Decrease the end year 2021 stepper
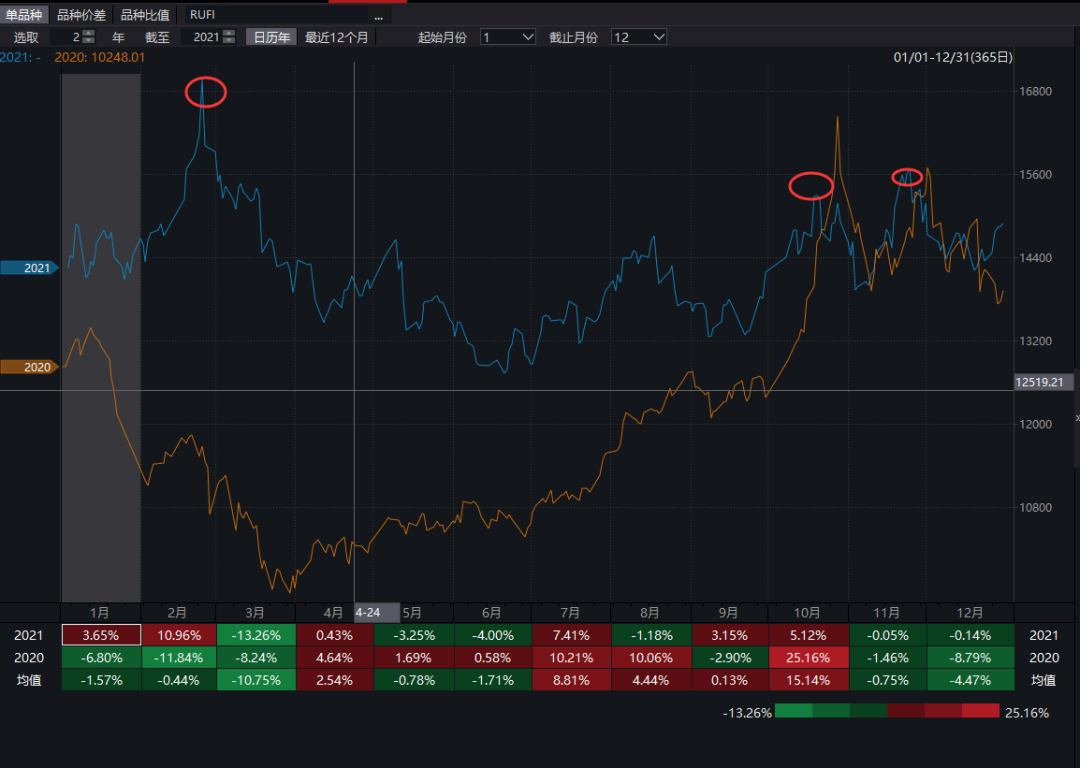Image resolution: width=1080 pixels, height=768 pixels. tap(229, 41)
